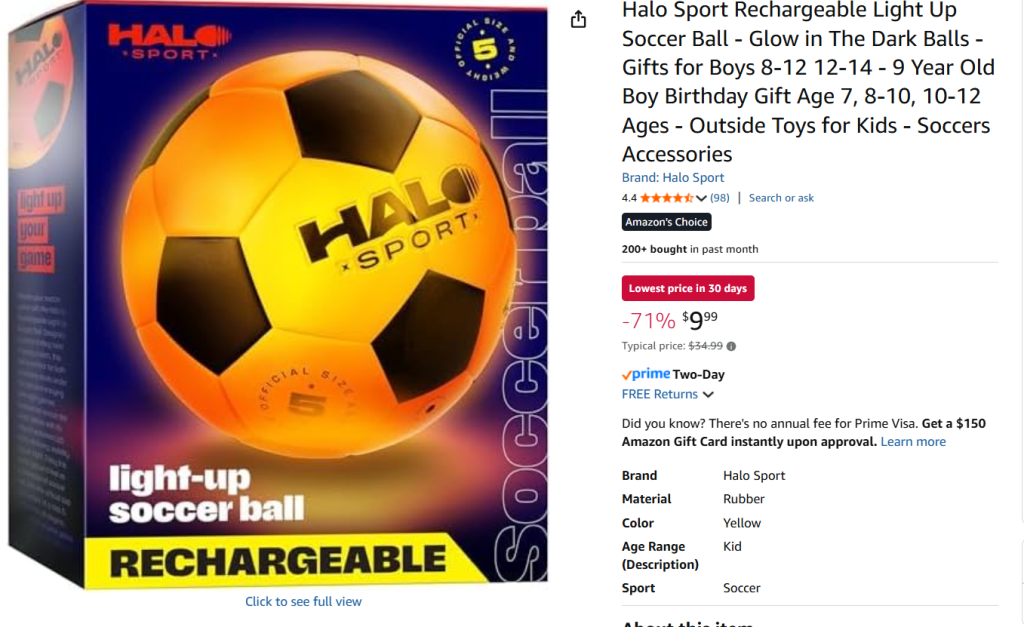Click the soccer ball product image
The width and height of the screenshot is (1024, 627).
click(x=278, y=294)
